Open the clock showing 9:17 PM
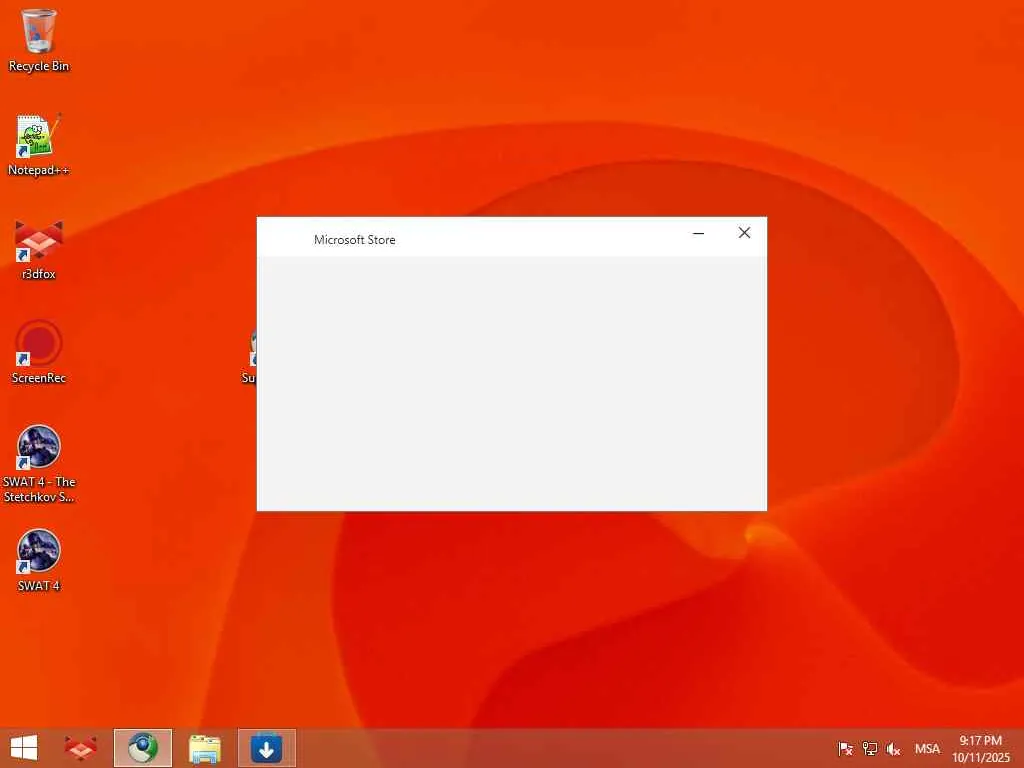 (x=980, y=748)
